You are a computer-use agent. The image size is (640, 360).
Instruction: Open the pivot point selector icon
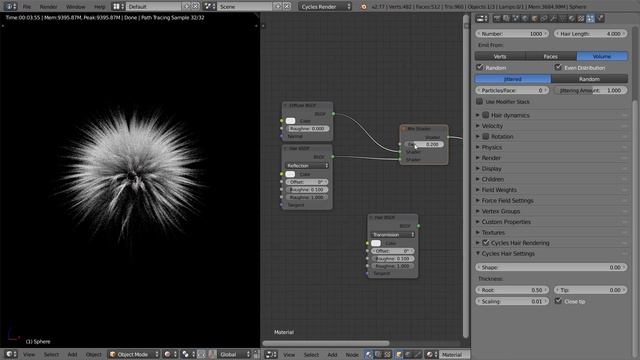[188, 354]
